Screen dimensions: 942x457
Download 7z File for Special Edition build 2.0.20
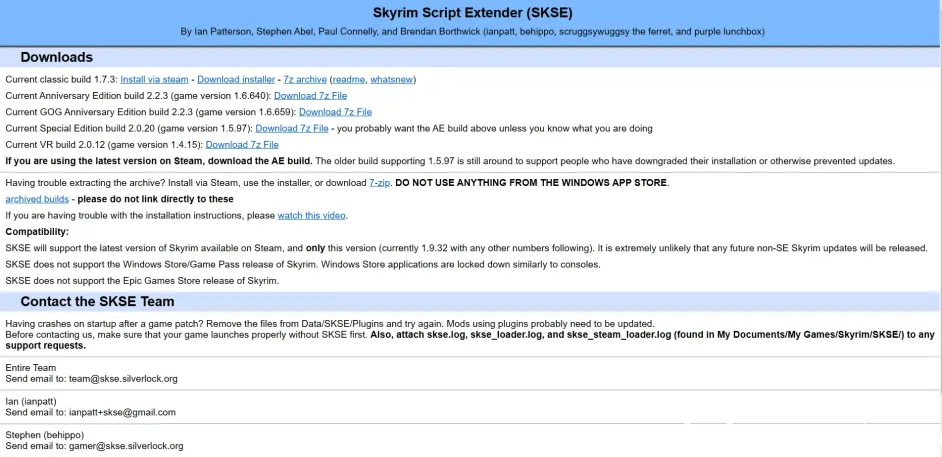(291, 128)
